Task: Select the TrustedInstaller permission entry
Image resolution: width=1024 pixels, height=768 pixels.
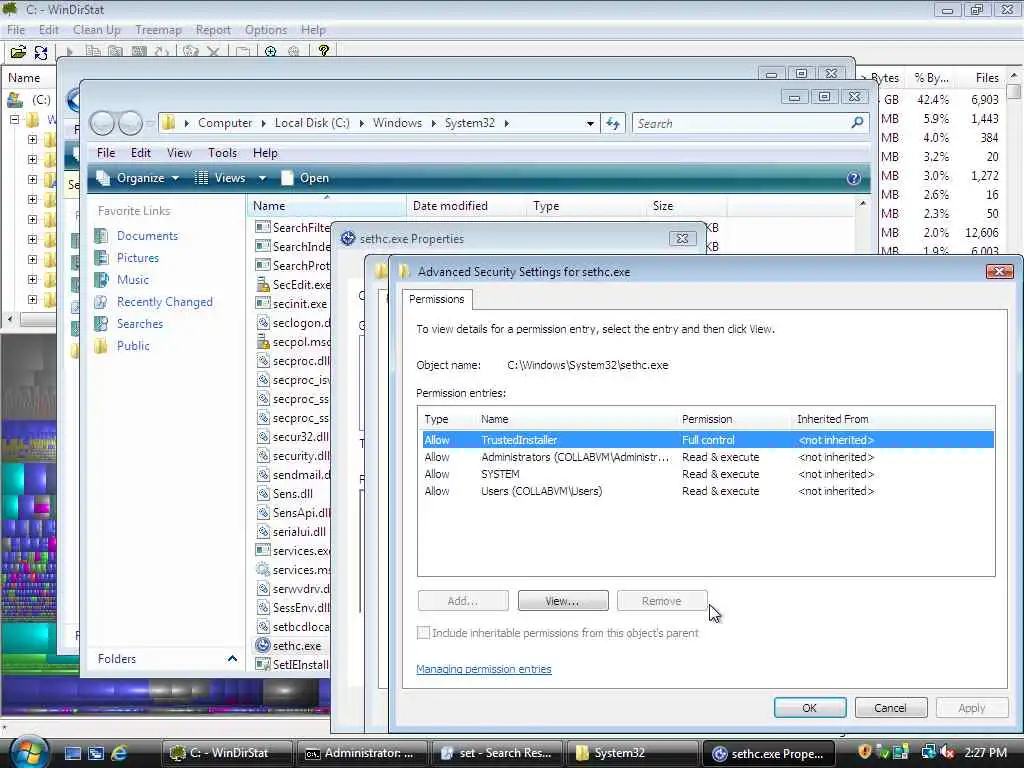Action: (708, 440)
